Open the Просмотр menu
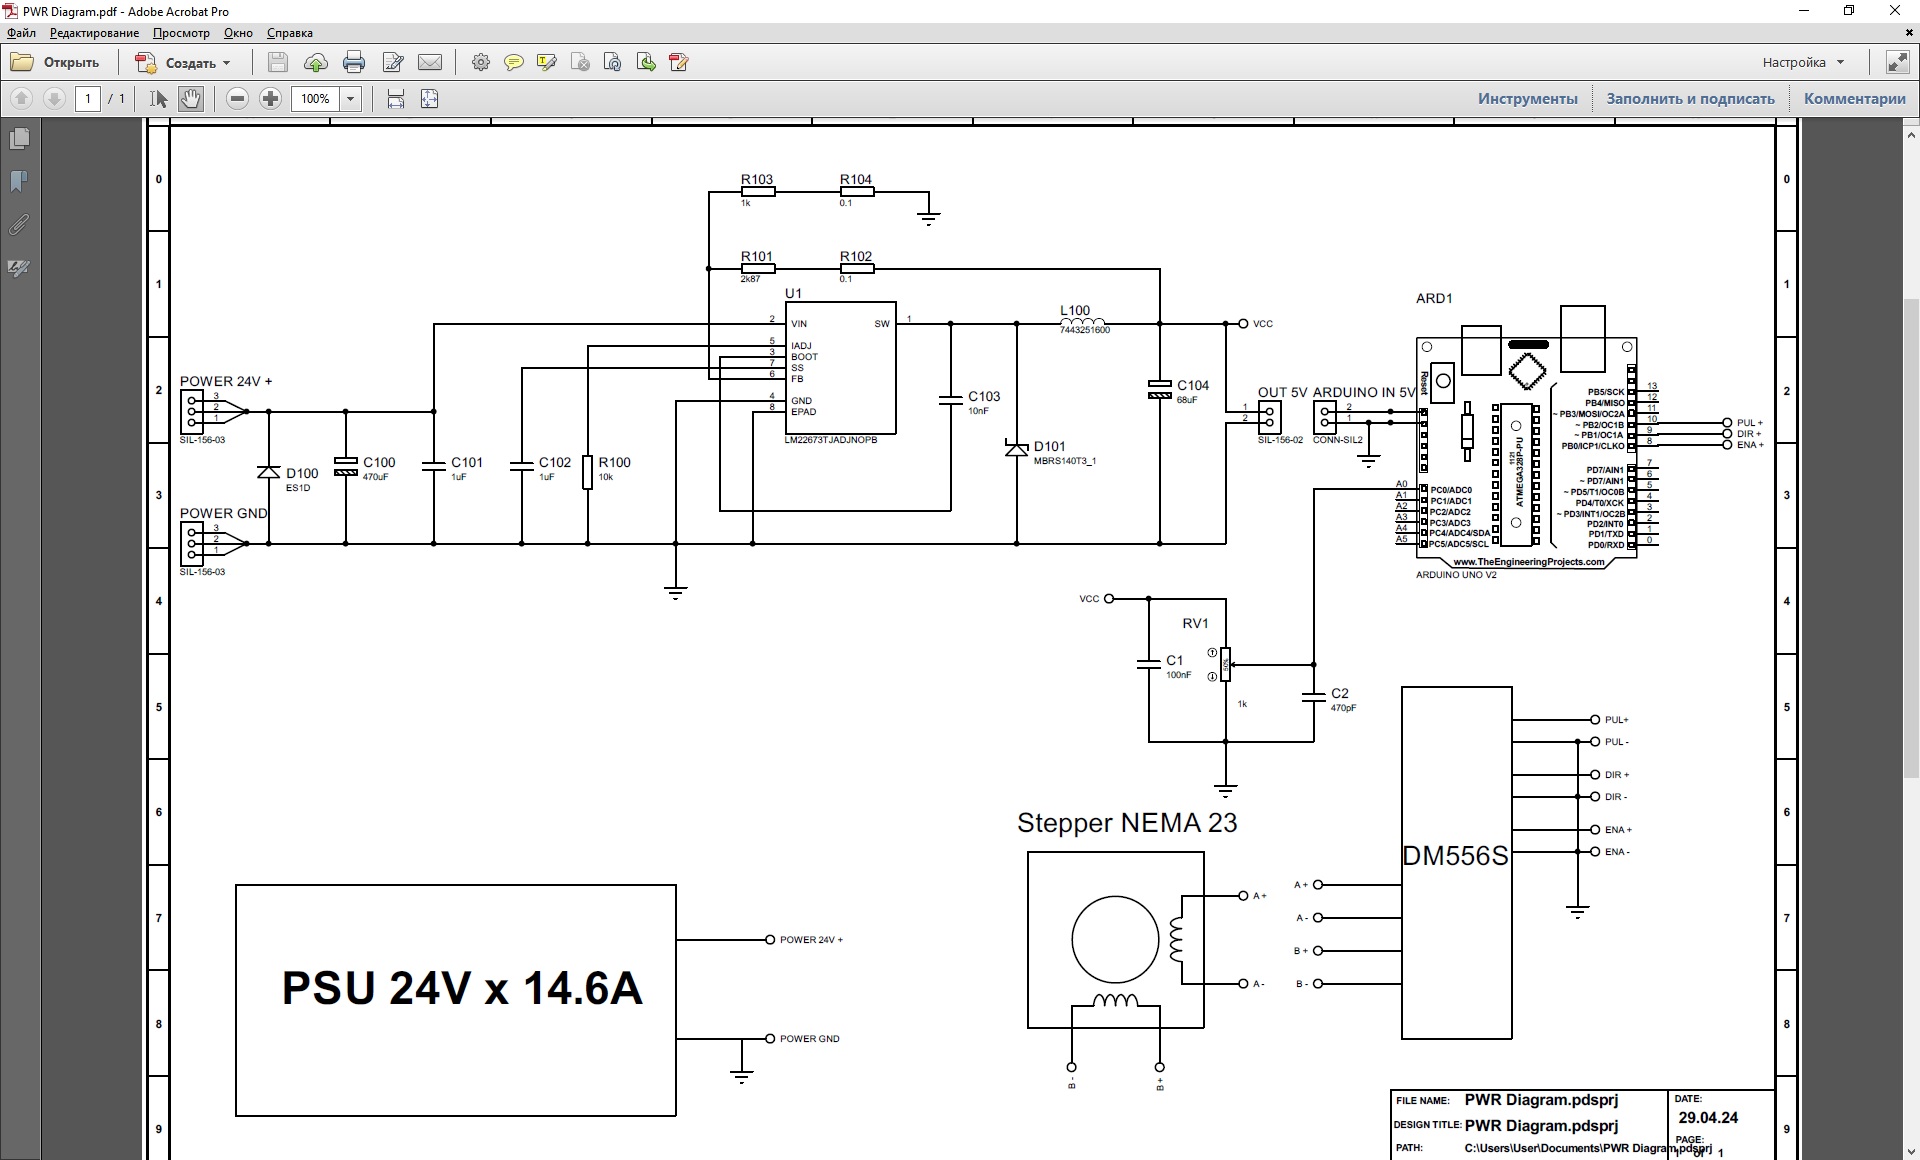Image resolution: width=1920 pixels, height=1160 pixels. tap(181, 33)
